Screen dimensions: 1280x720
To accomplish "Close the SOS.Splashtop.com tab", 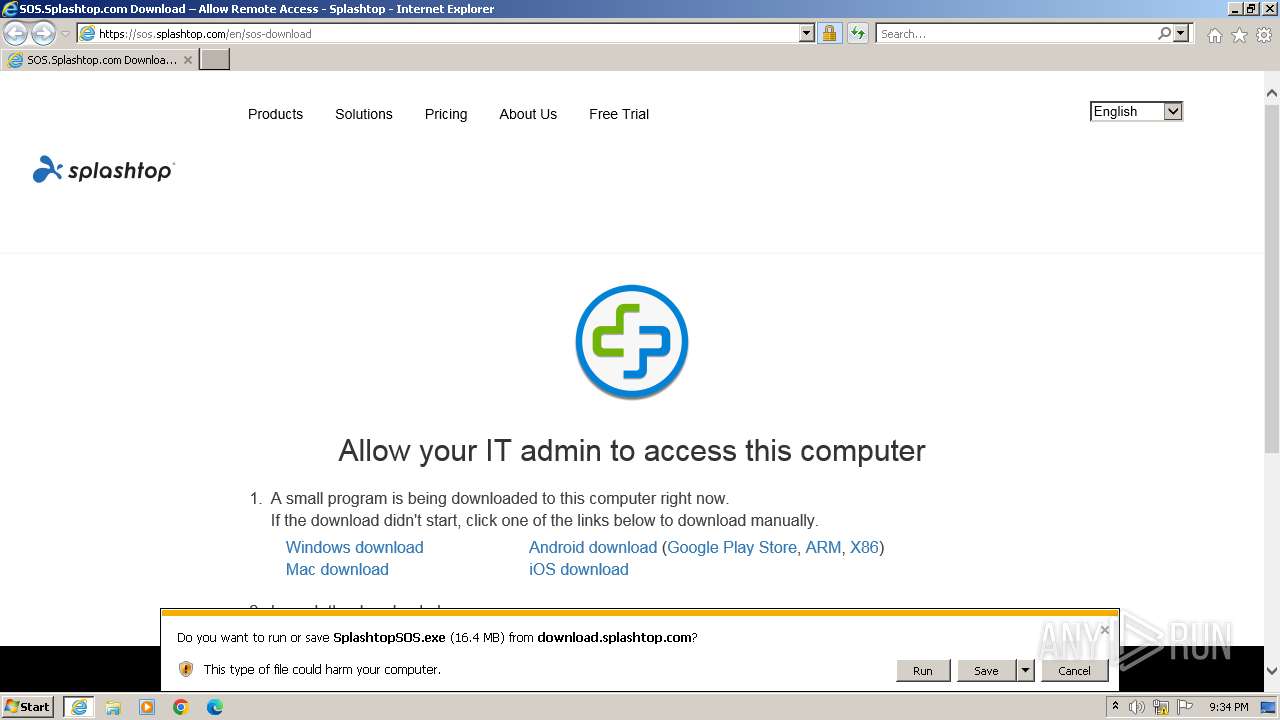I will [x=187, y=60].
